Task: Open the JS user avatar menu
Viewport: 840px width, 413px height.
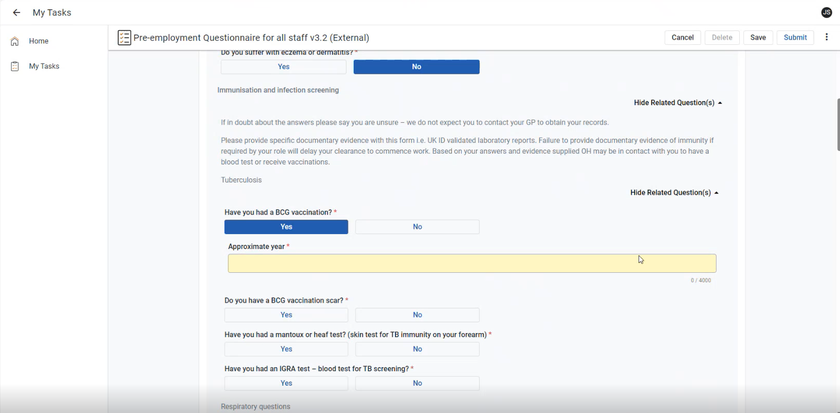Action: click(x=827, y=12)
